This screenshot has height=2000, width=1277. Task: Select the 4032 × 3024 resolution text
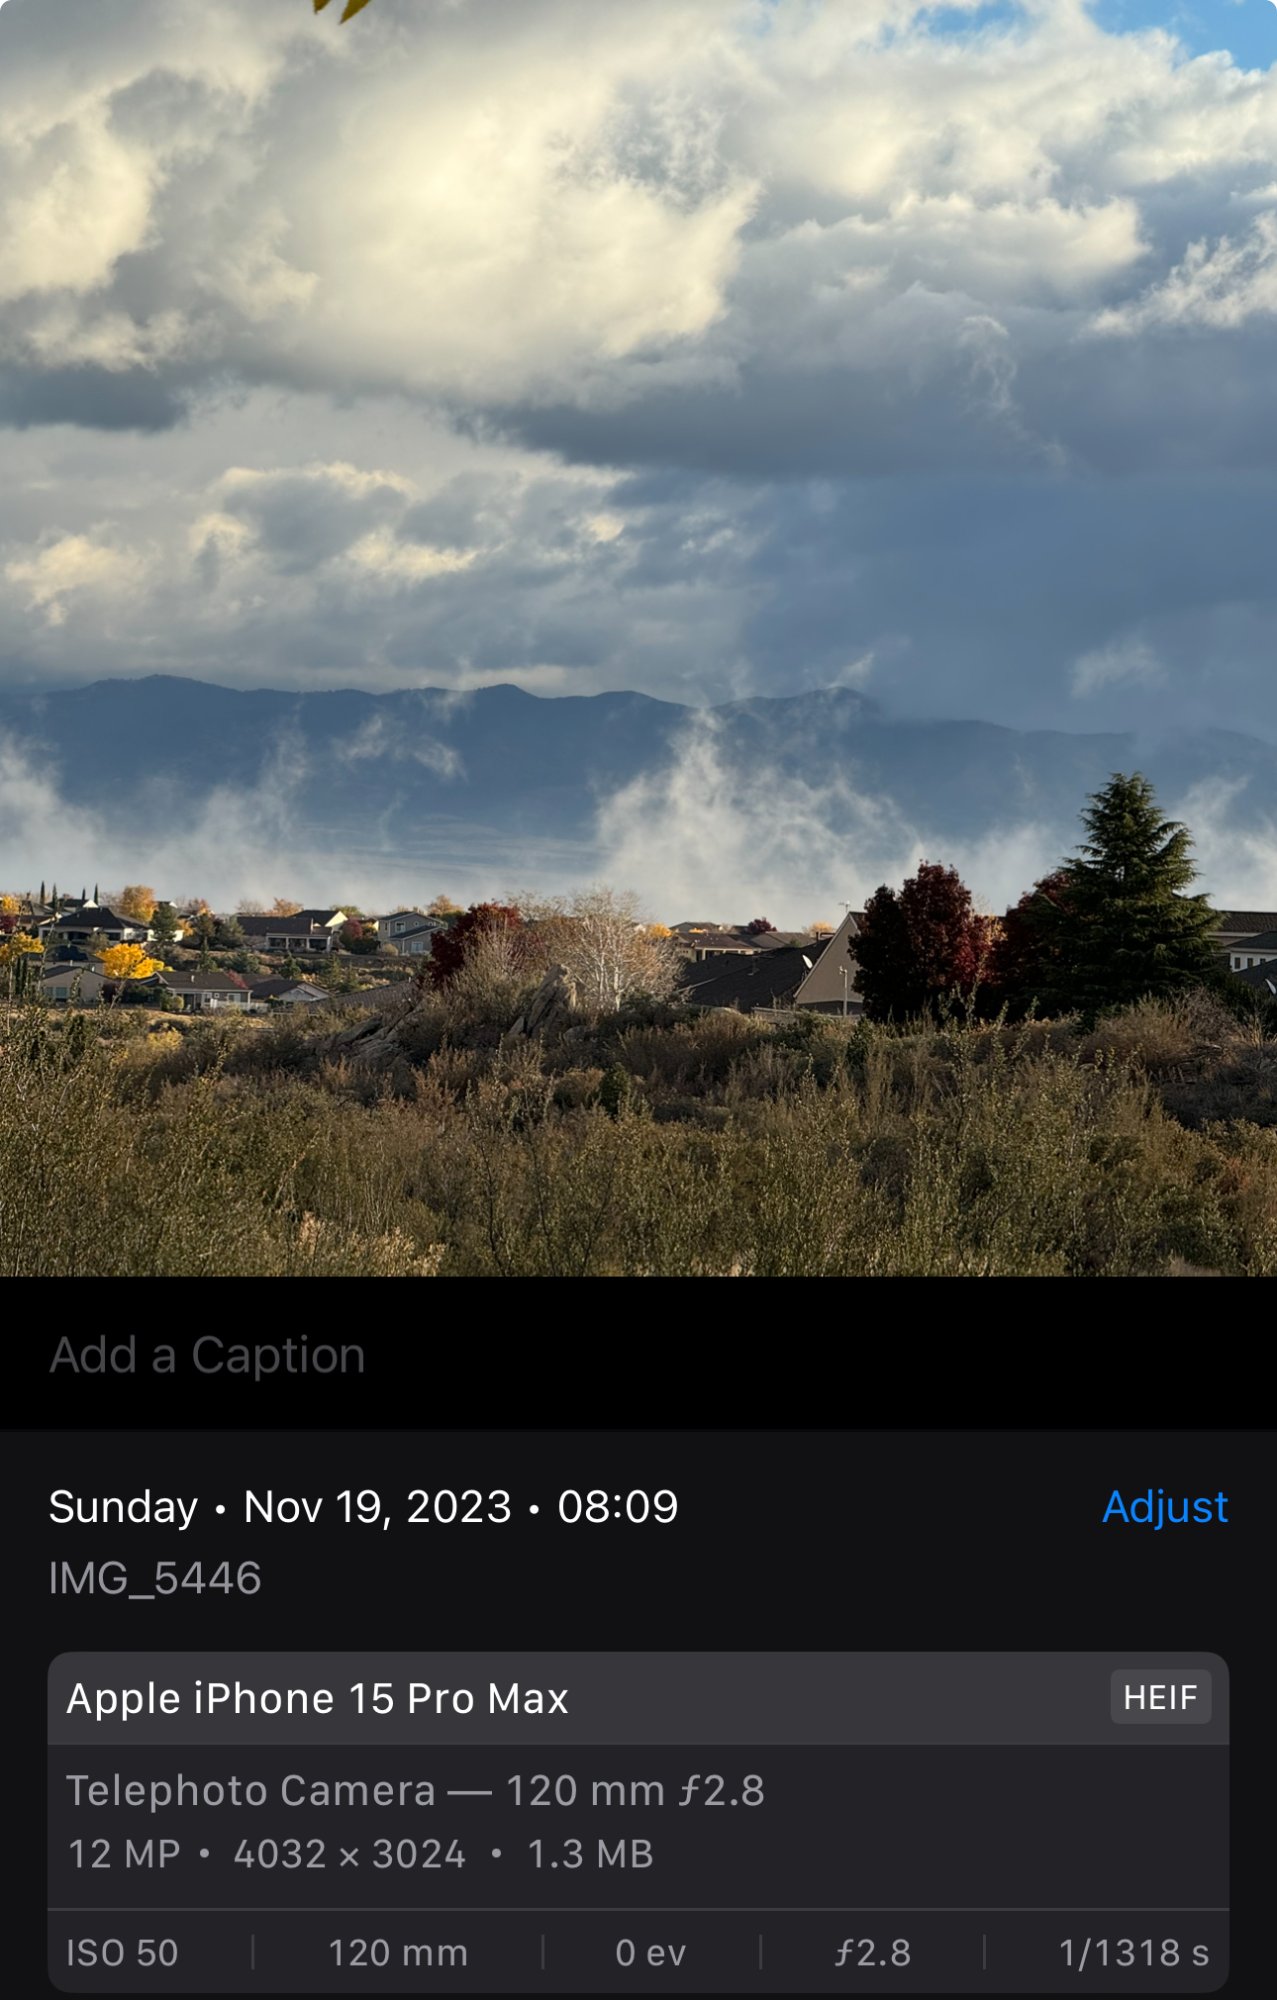(x=350, y=1854)
